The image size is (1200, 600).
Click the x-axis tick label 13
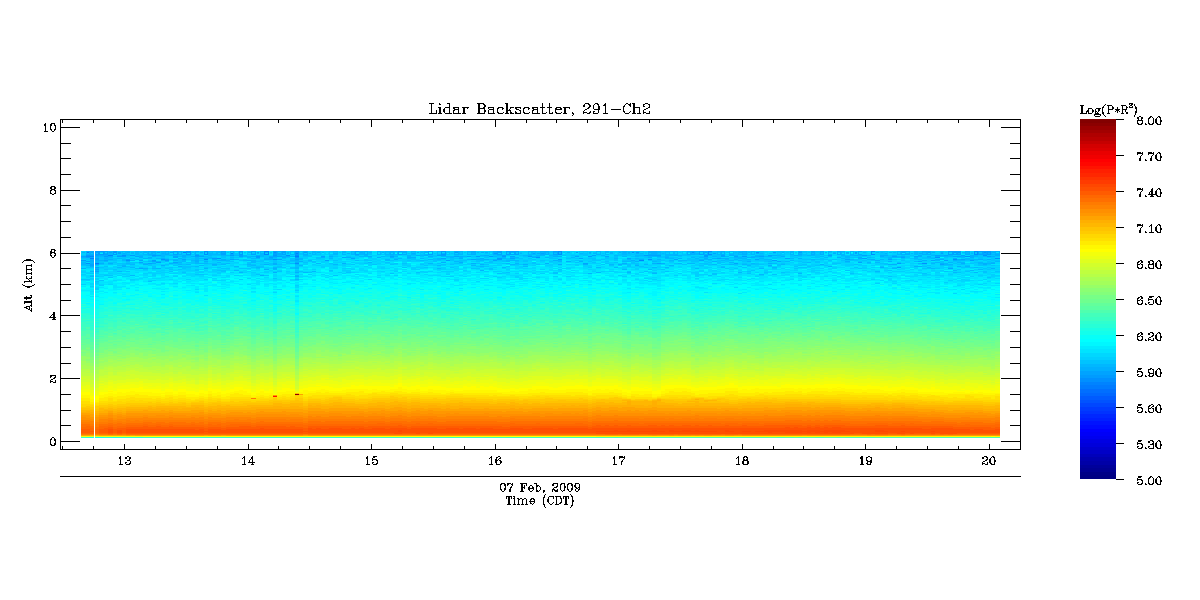click(124, 461)
